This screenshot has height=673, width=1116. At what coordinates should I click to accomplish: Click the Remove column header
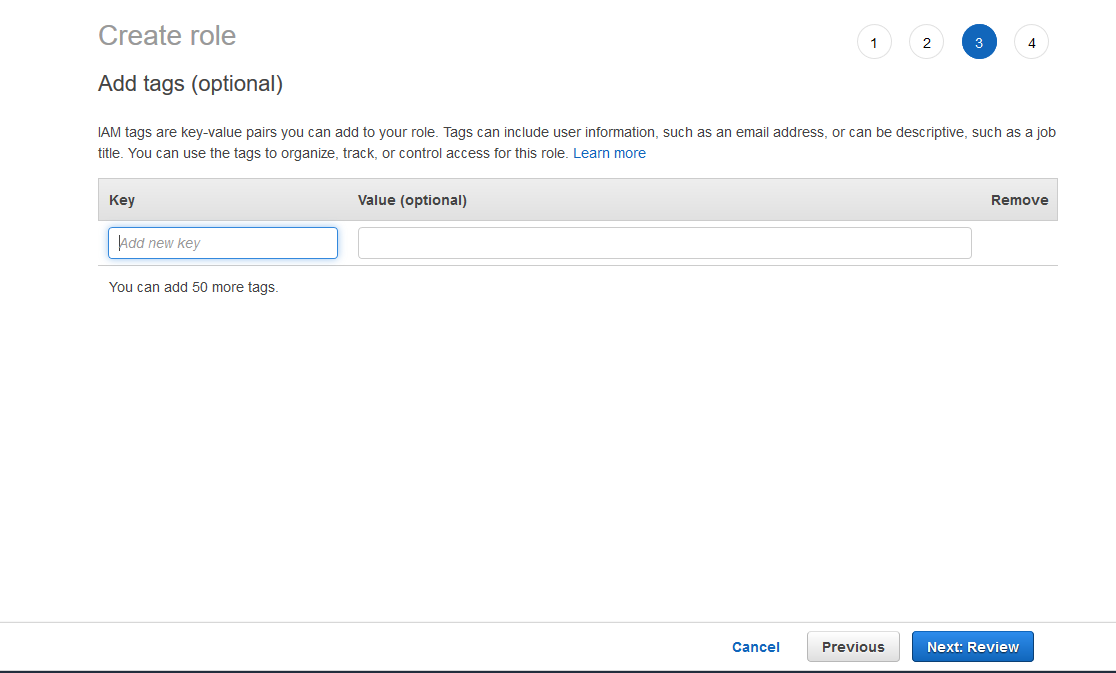pyautogui.click(x=1019, y=200)
